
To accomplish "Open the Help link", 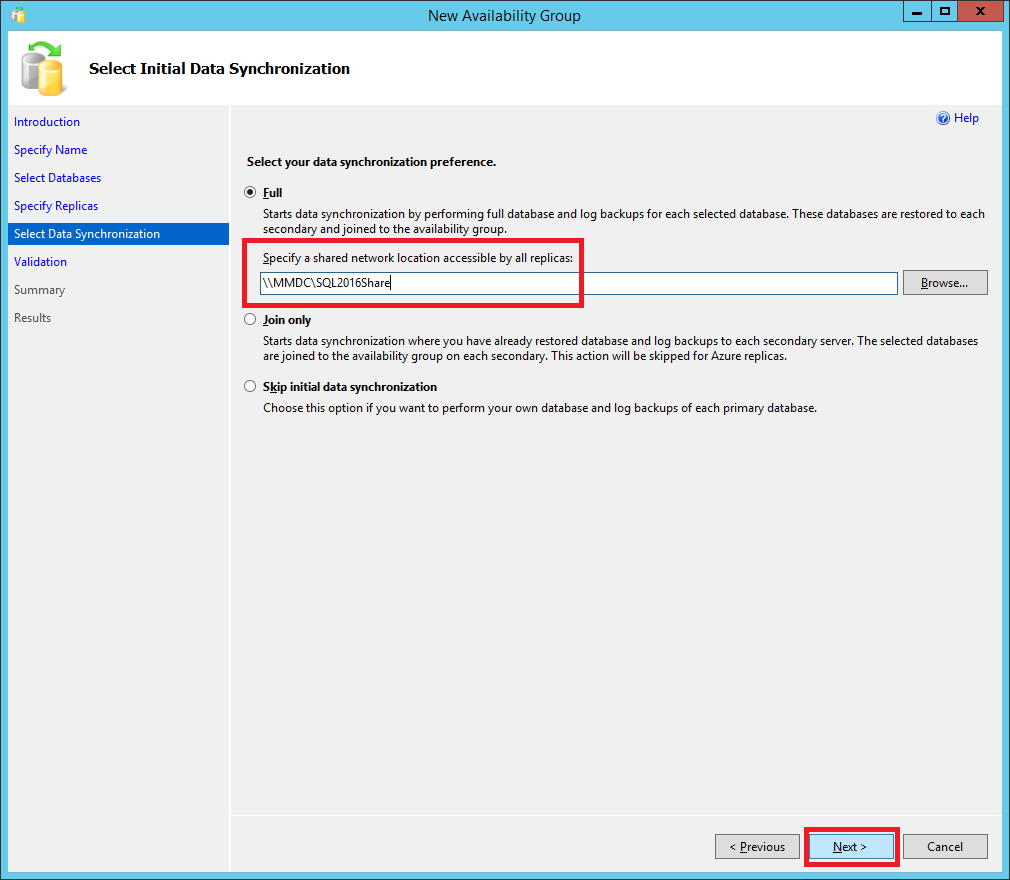I will [966, 118].
